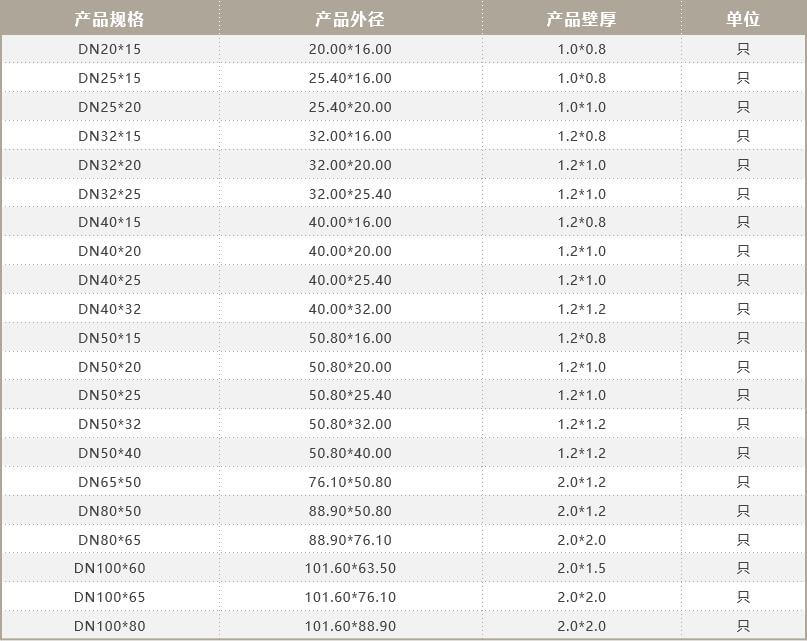This screenshot has width=807, height=641.
Task: Select outer diameter cell 20.00*16.00
Action: point(350,49)
